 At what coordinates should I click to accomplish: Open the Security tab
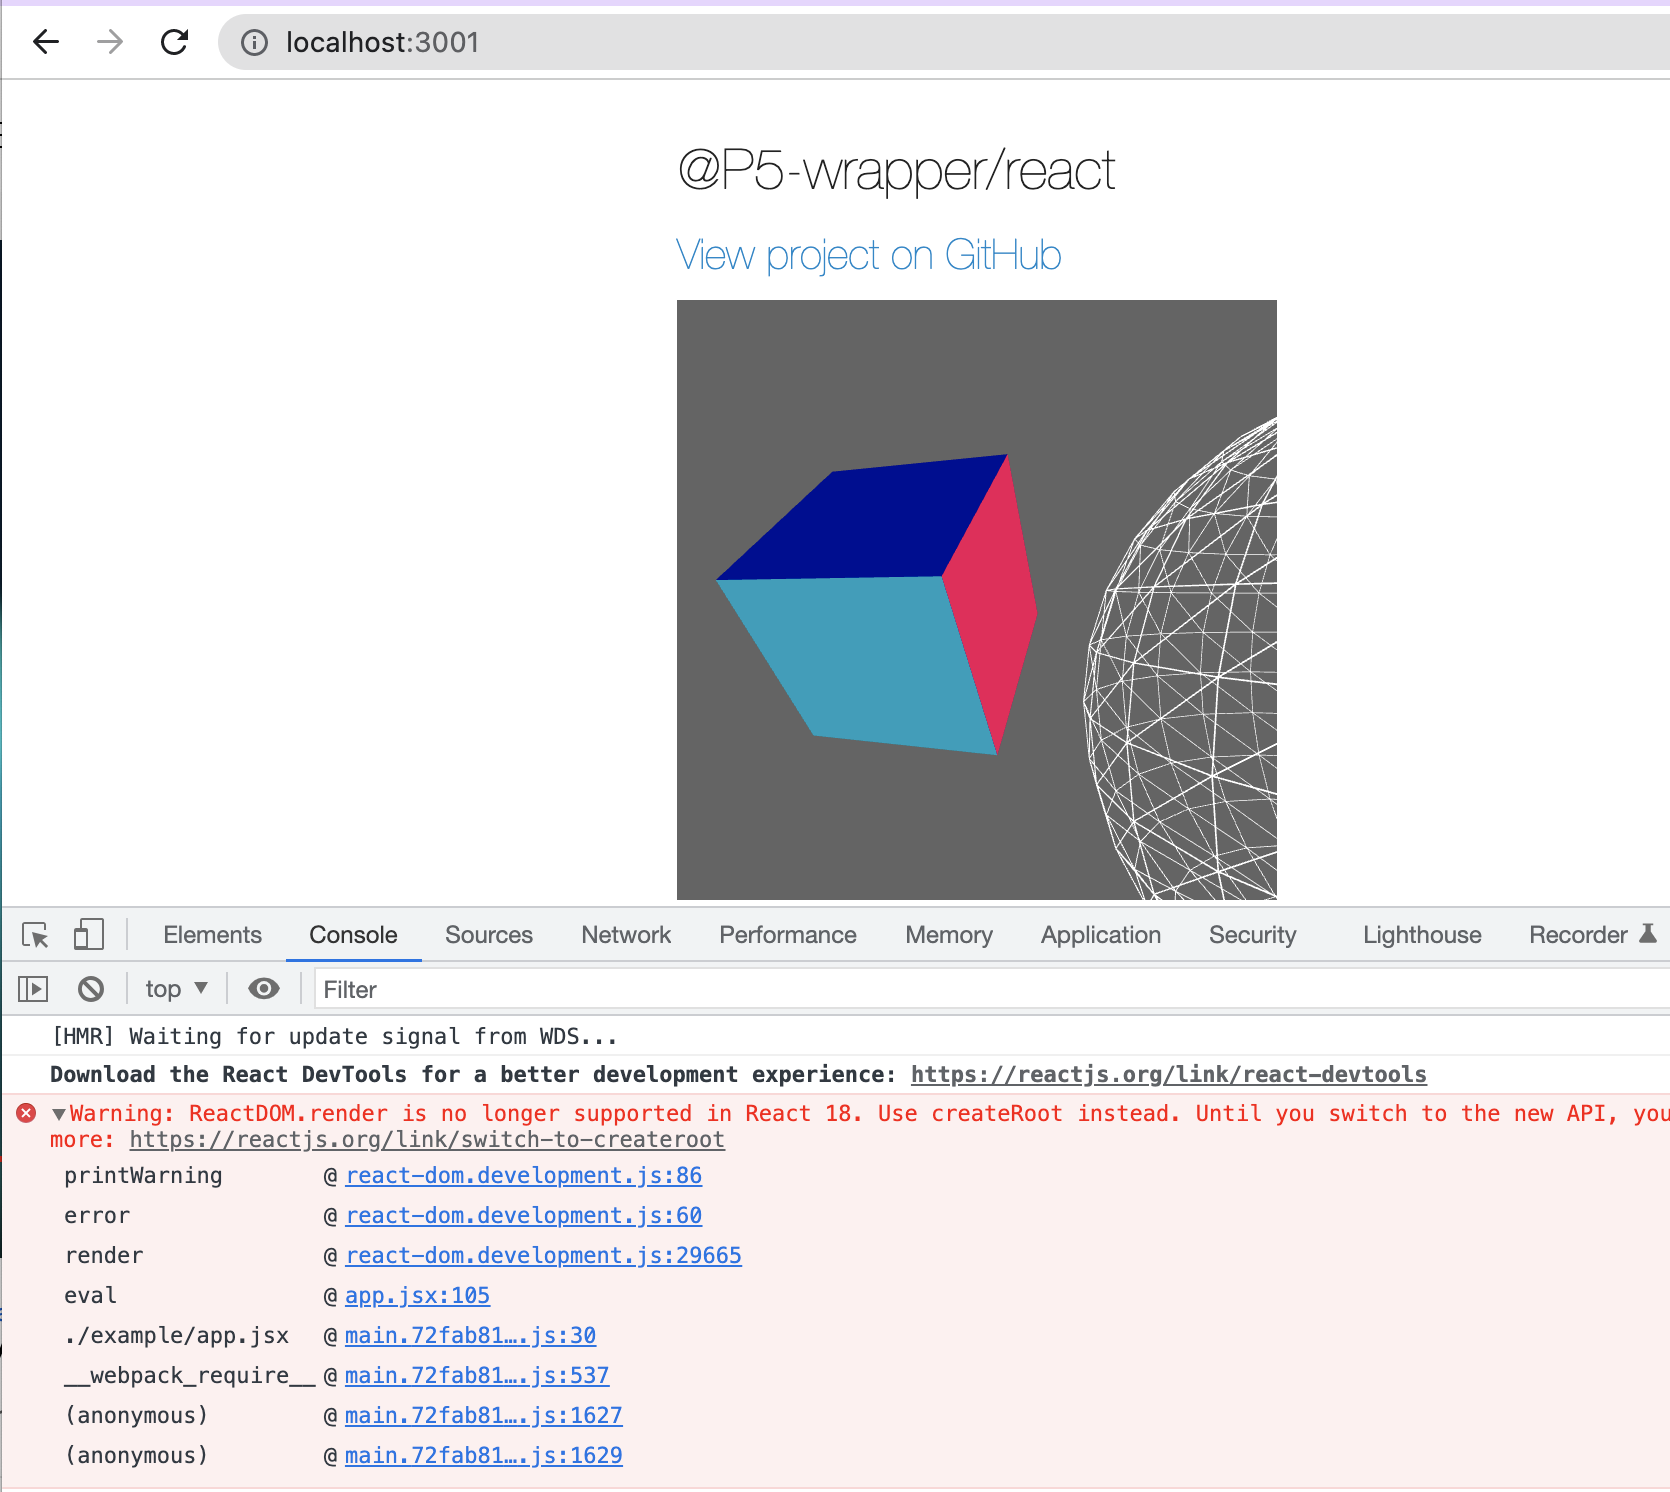click(1252, 935)
